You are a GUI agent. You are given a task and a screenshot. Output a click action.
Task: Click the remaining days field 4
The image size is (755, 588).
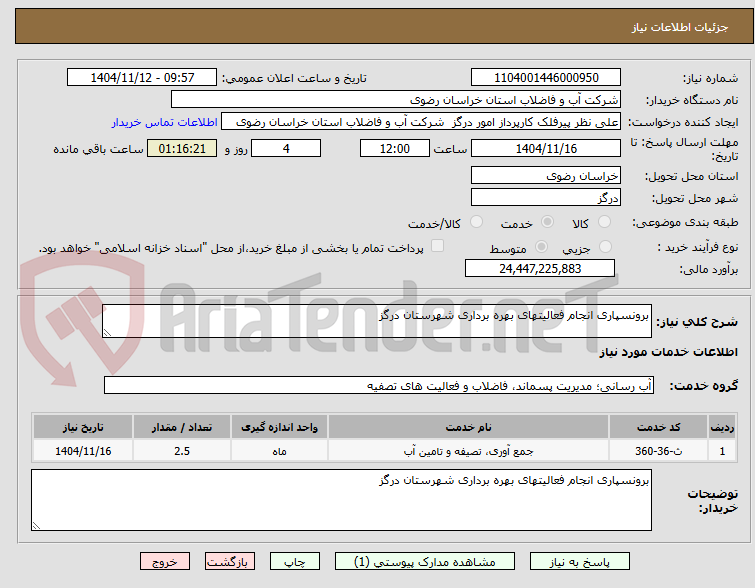coord(286,148)
